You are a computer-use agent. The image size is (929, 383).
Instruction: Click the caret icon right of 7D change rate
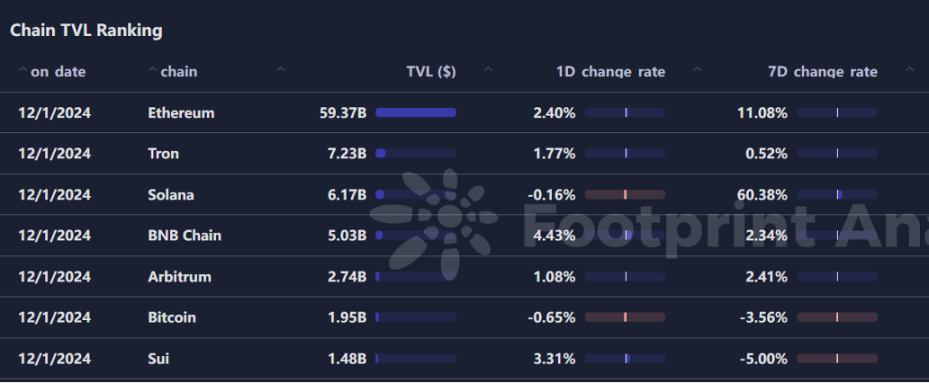click(x=909, y=70)
